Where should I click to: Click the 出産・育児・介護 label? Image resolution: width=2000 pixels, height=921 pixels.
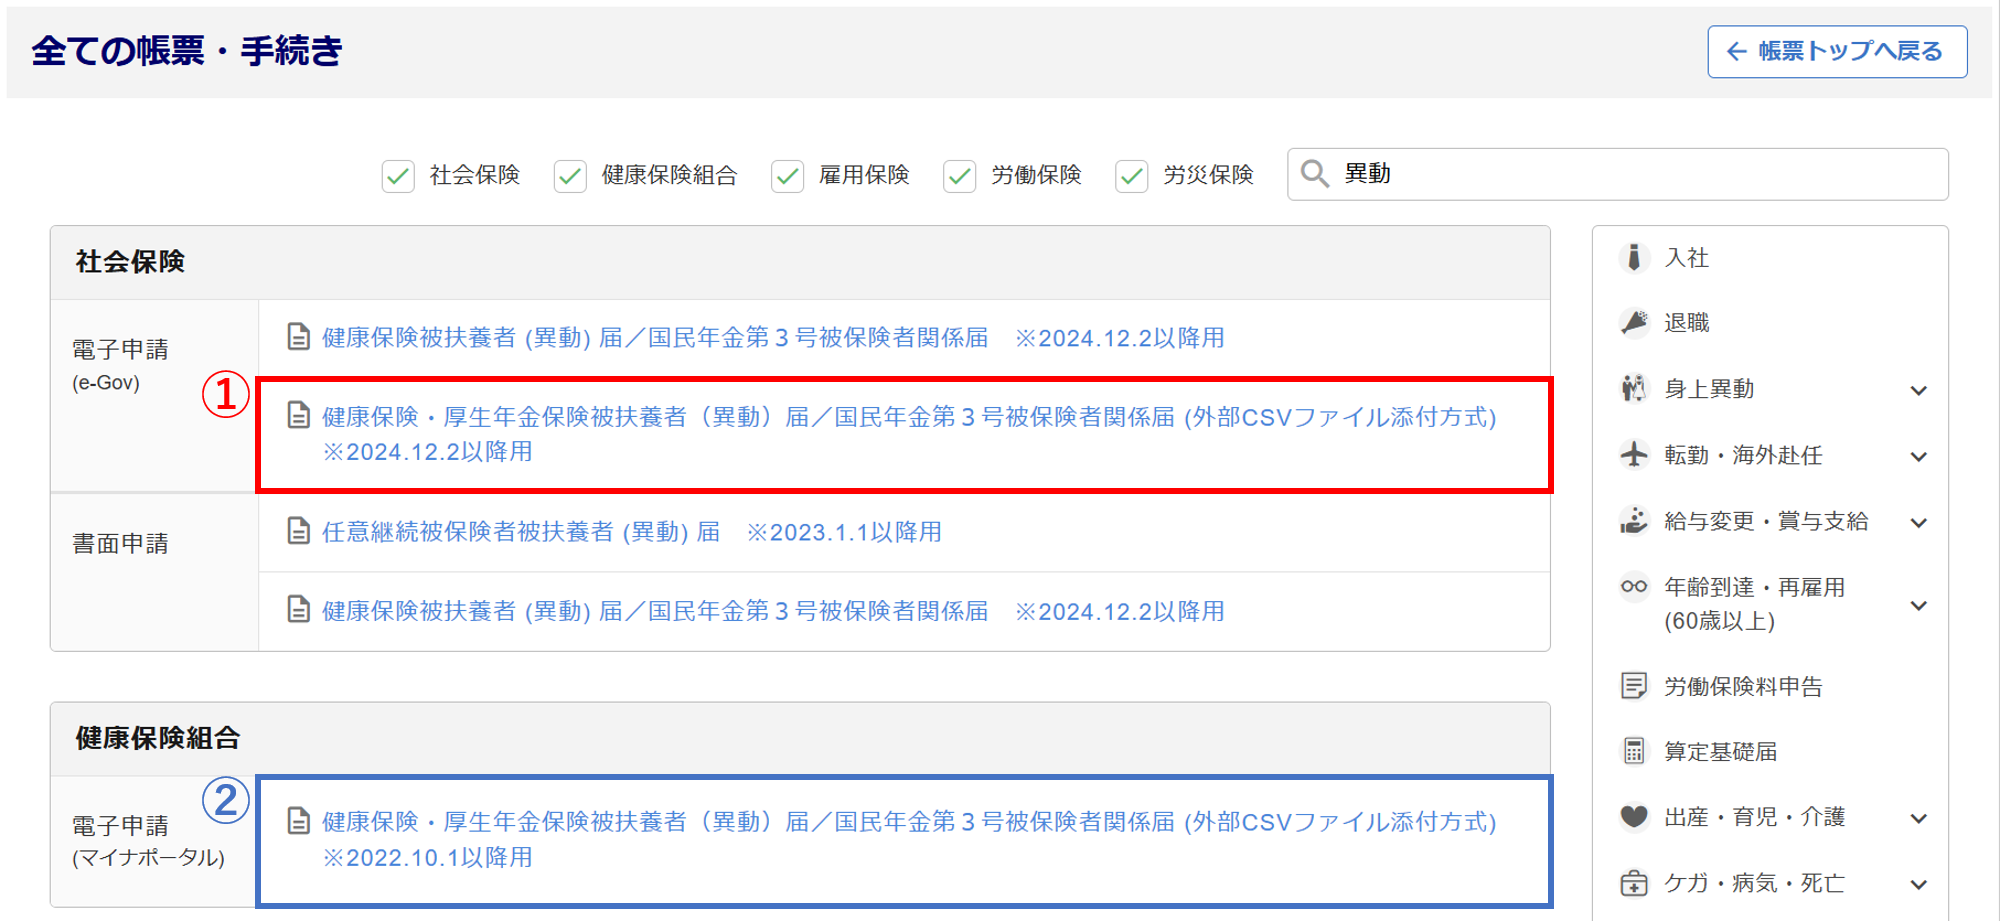click(1754, 816)
